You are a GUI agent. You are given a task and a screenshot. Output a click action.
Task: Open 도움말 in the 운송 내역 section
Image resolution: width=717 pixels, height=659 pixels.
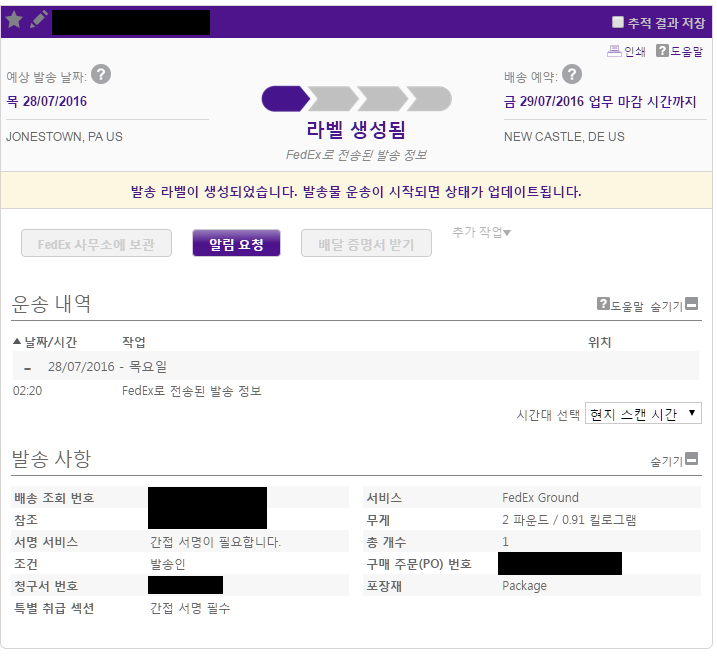pyautogui.click(x=620, y=305)
